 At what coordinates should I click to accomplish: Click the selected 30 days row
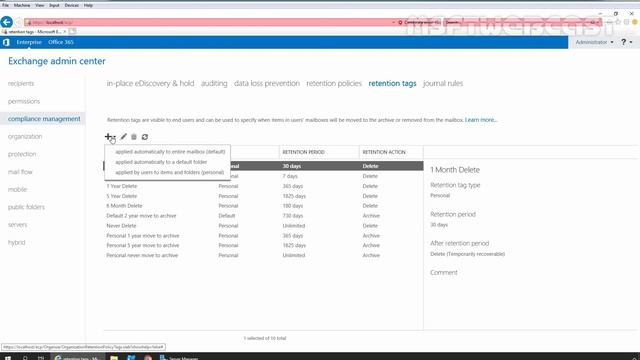[263, 166]
